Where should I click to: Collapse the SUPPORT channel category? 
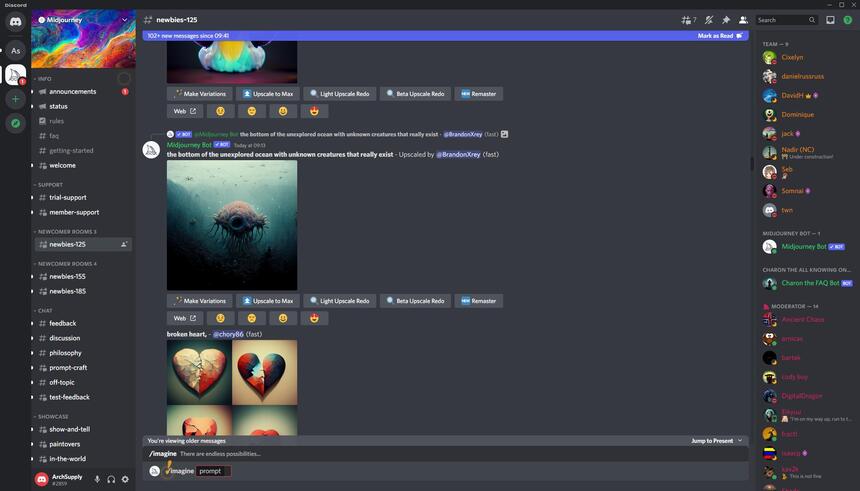click(50, 185)
